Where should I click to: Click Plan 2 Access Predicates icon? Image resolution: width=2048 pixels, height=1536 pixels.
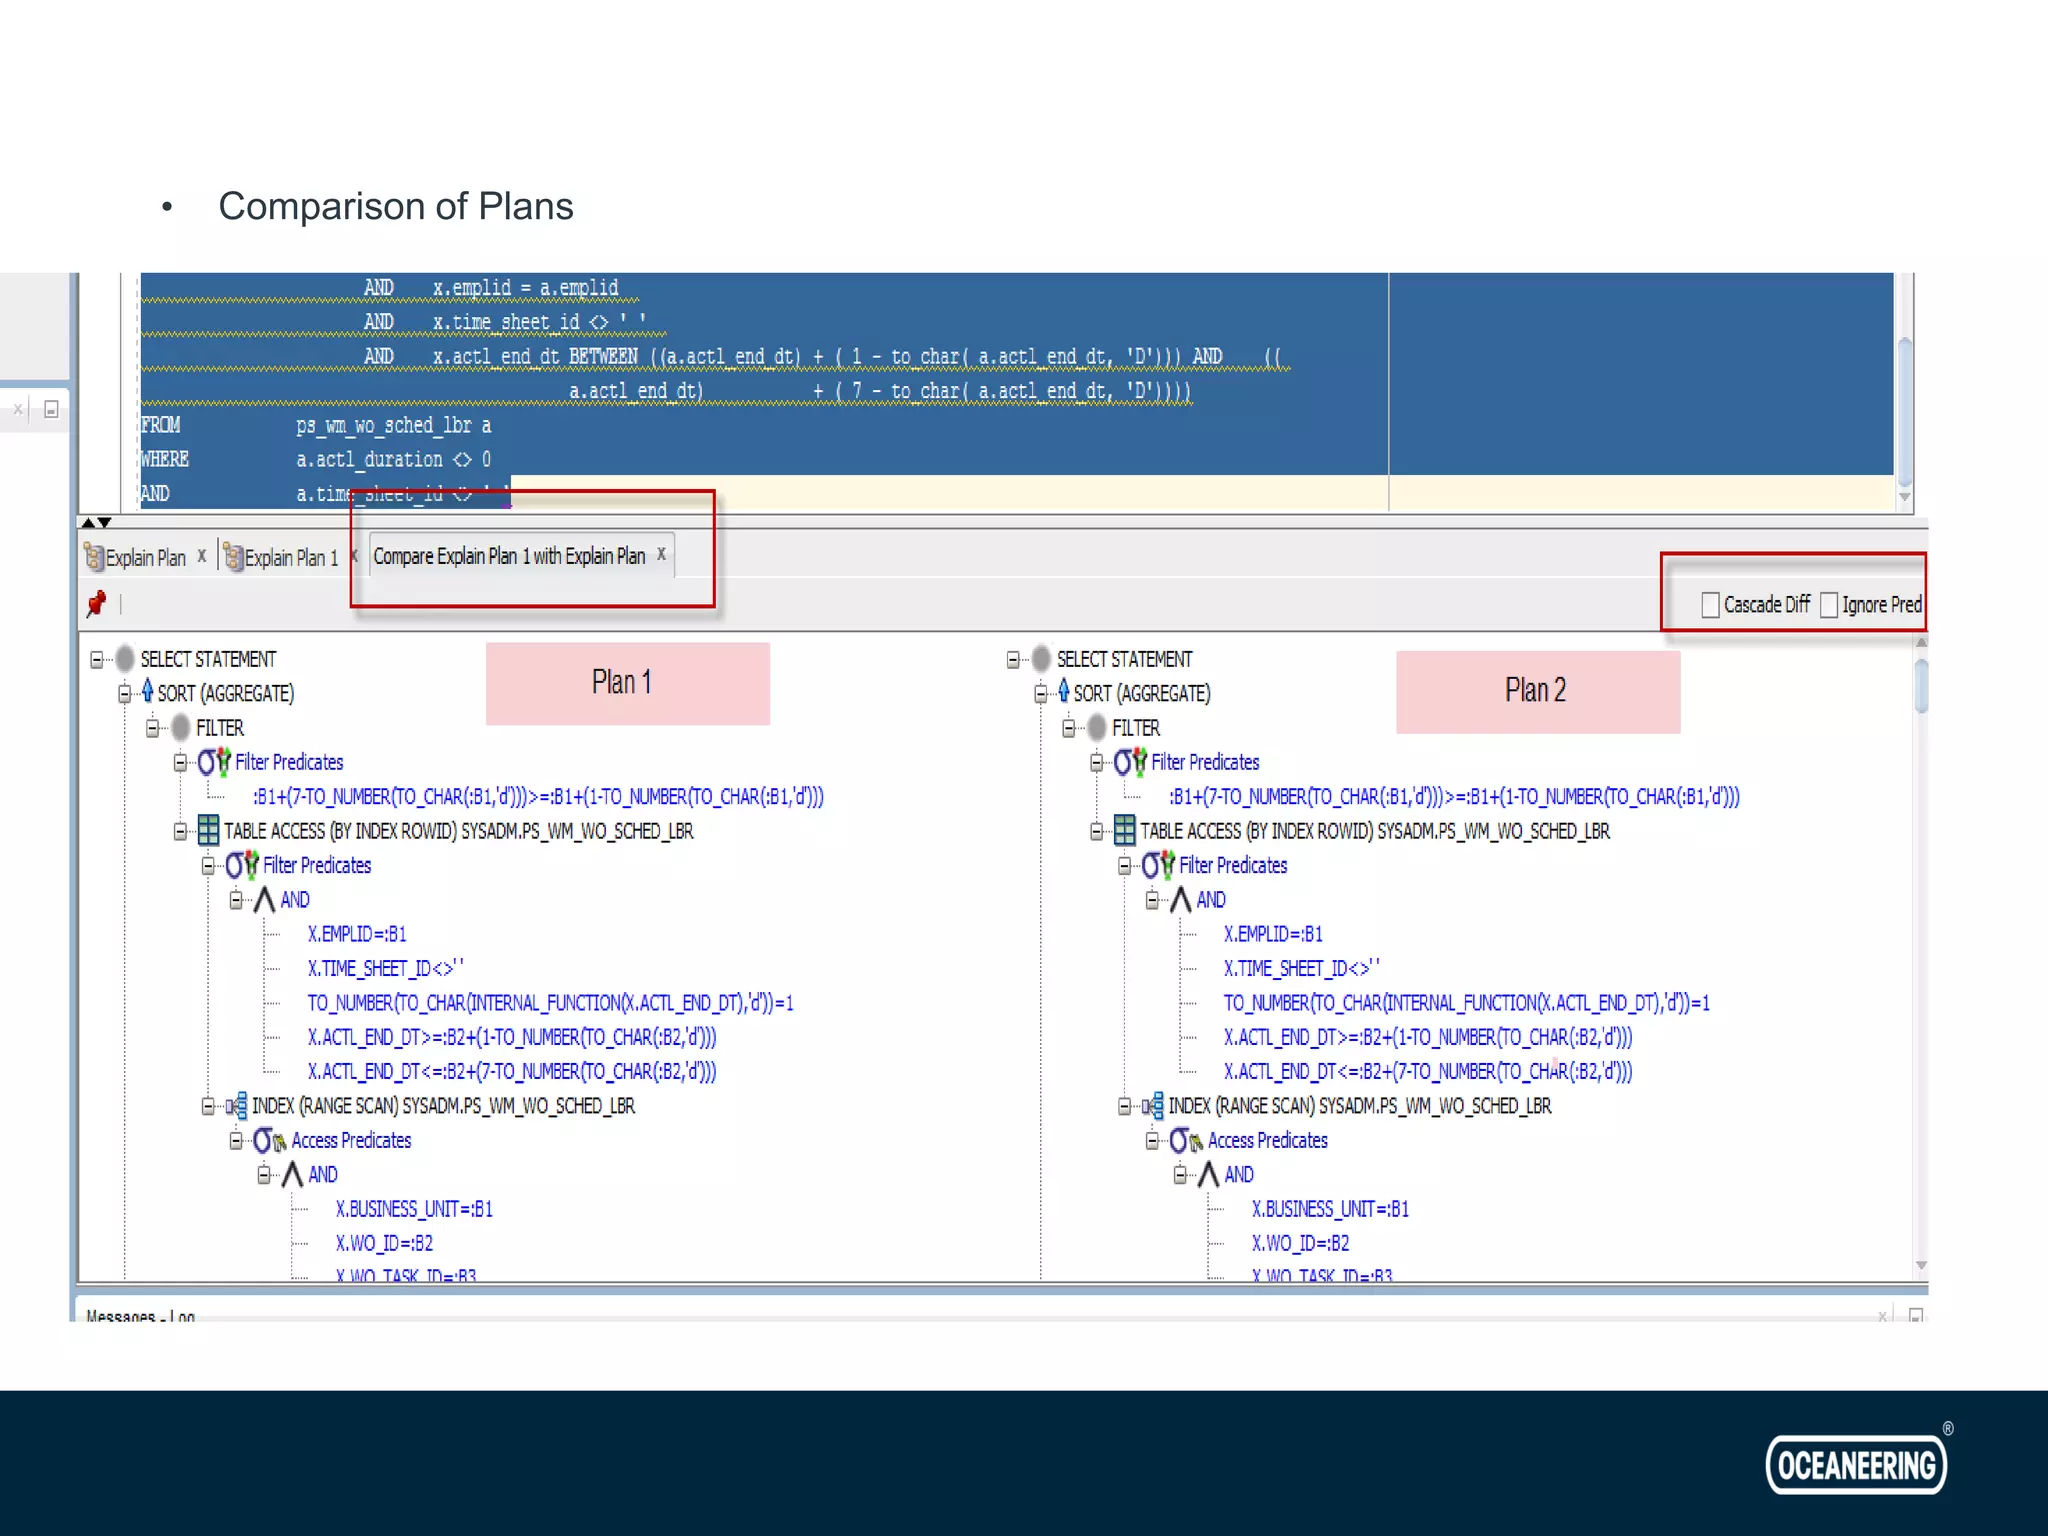[x=1186, y=1140]
